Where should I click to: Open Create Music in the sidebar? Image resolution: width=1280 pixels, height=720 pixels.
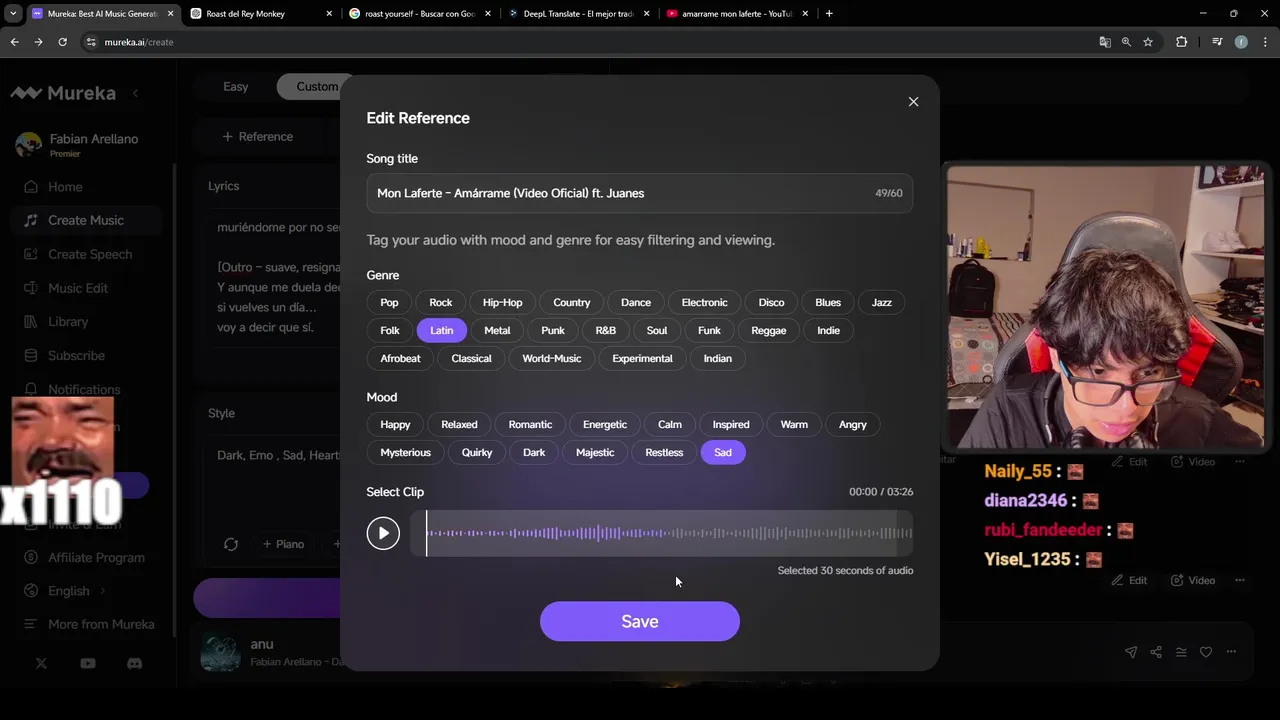pyautogui.click(x=86, y=221)
